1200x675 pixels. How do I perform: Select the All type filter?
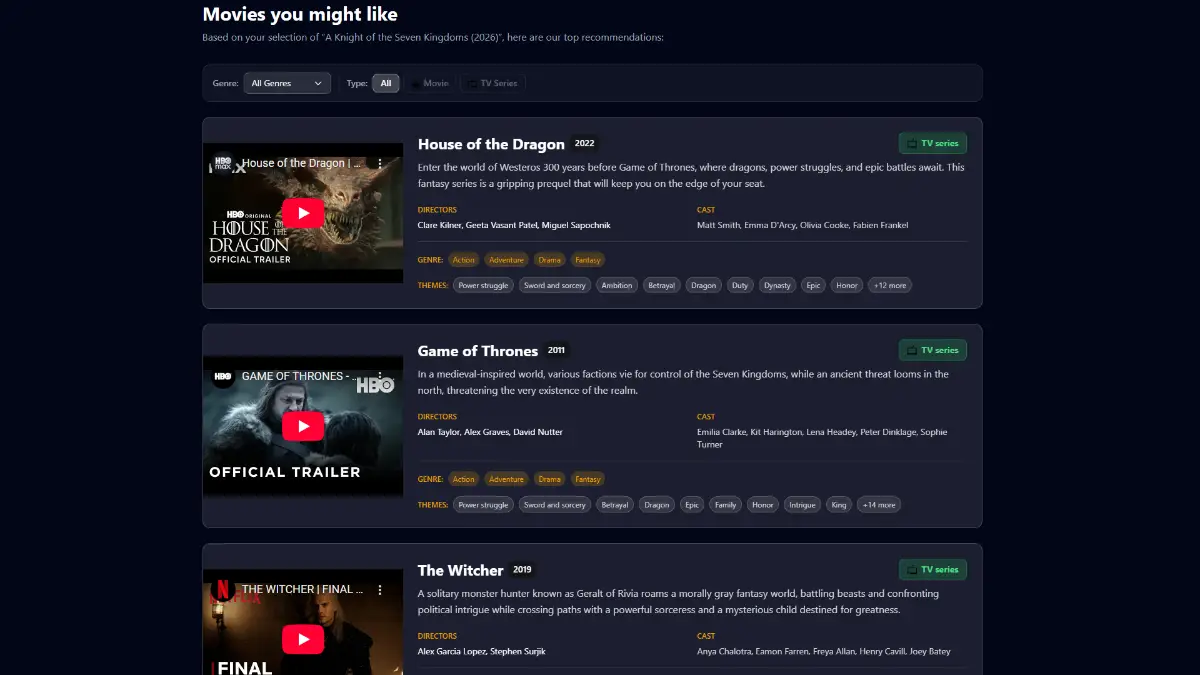coord(386,83)
